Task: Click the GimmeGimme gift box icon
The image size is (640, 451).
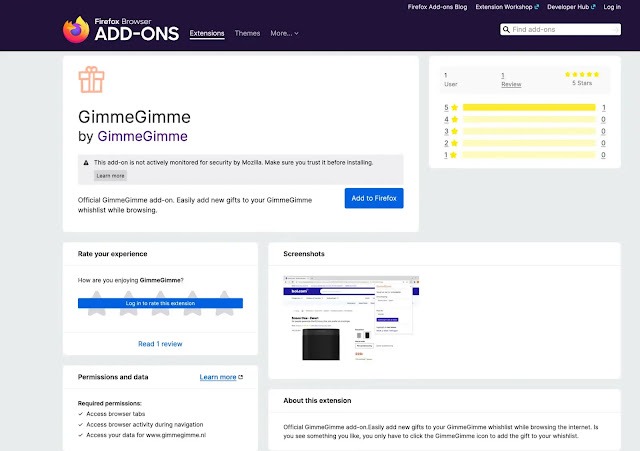Action: 91,80
